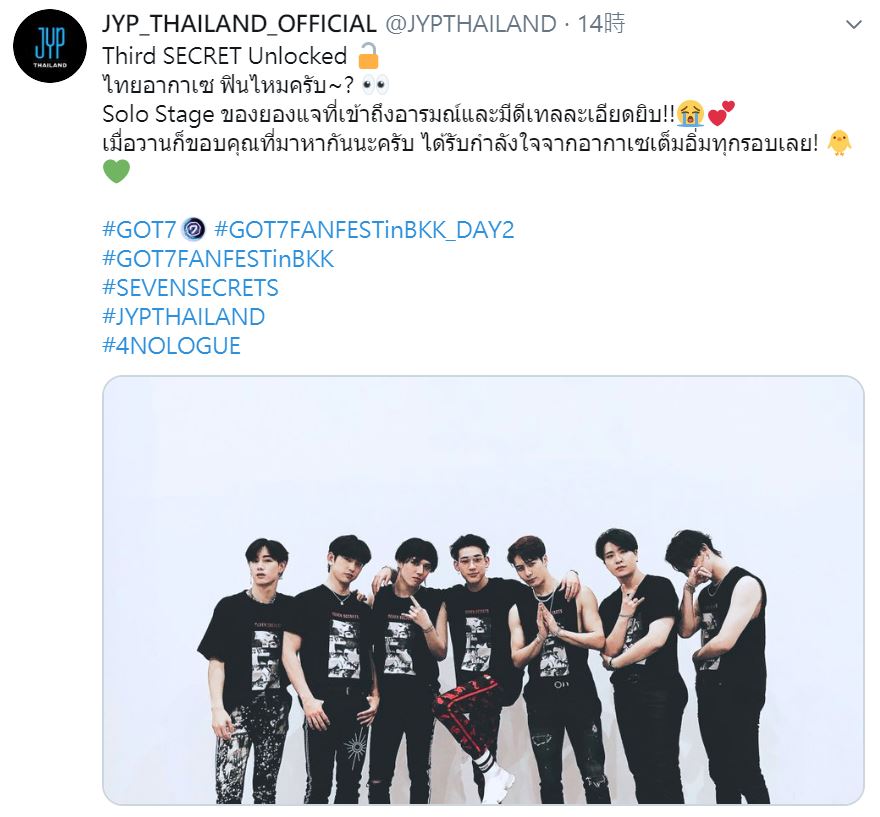Image resolution: width=880 pixels, height=817 pixels.
Task: Click the green heart emoji
Action: point(116,171)
